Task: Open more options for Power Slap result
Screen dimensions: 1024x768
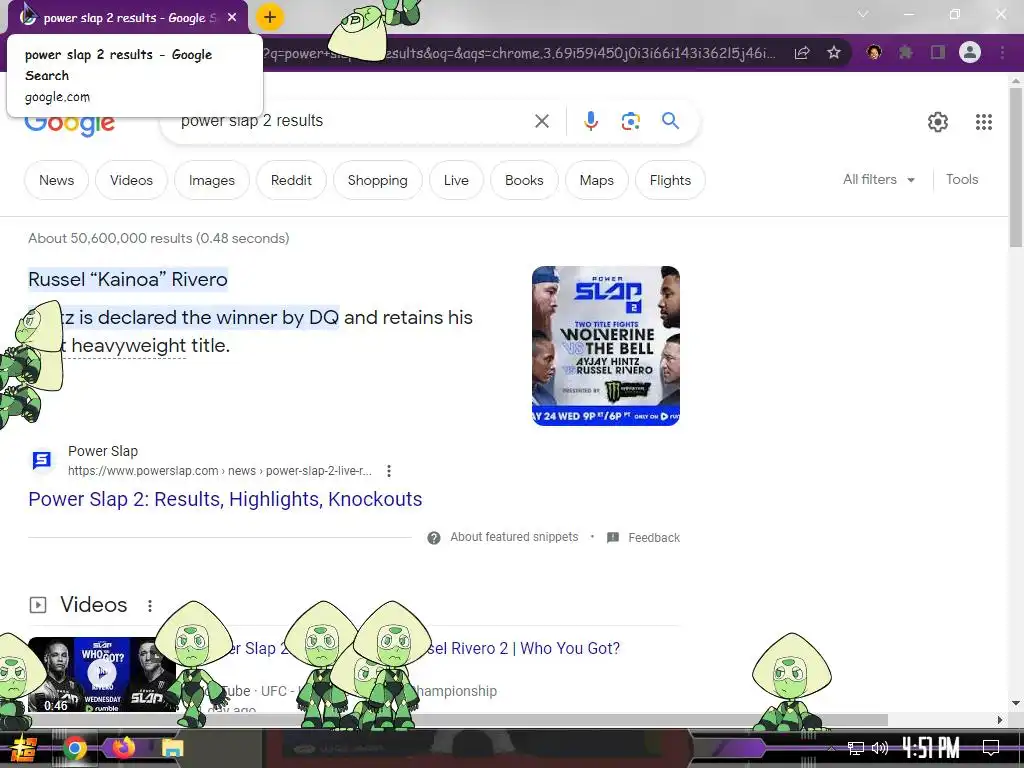Action: coord(389,471)
